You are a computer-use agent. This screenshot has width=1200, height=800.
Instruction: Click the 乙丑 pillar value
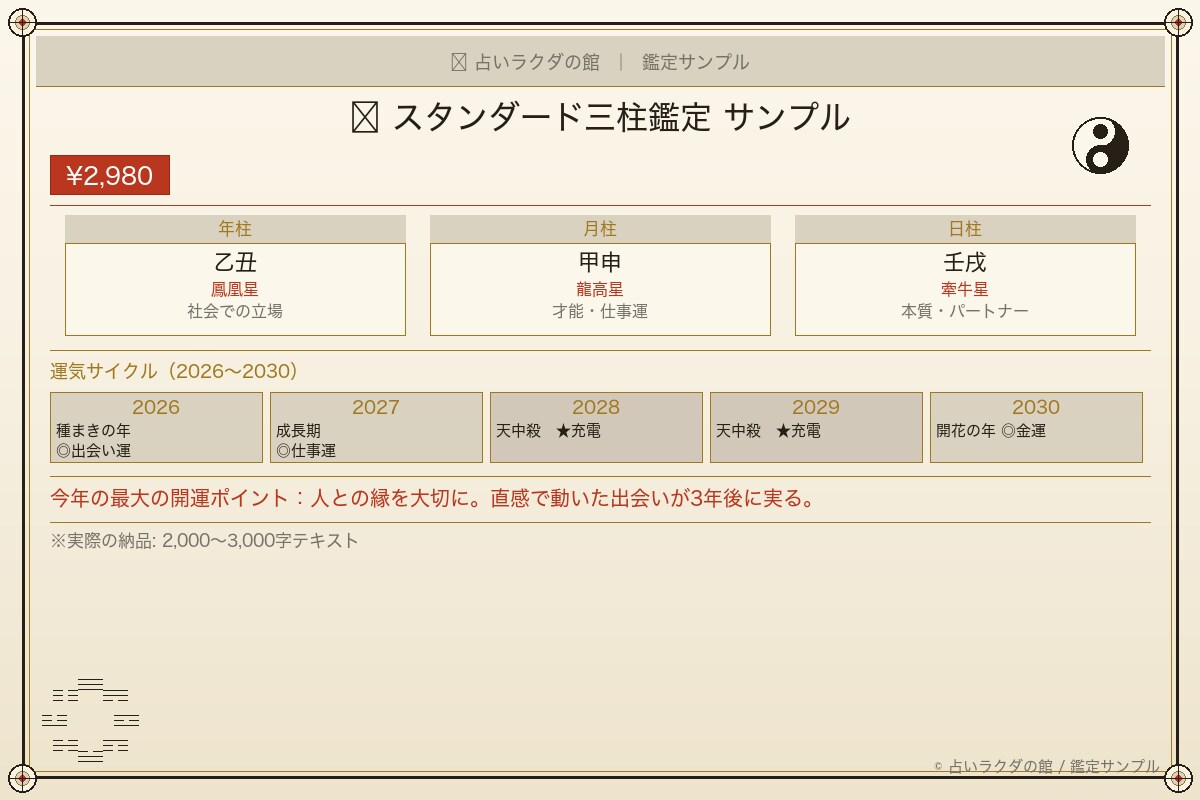(235, 263)
